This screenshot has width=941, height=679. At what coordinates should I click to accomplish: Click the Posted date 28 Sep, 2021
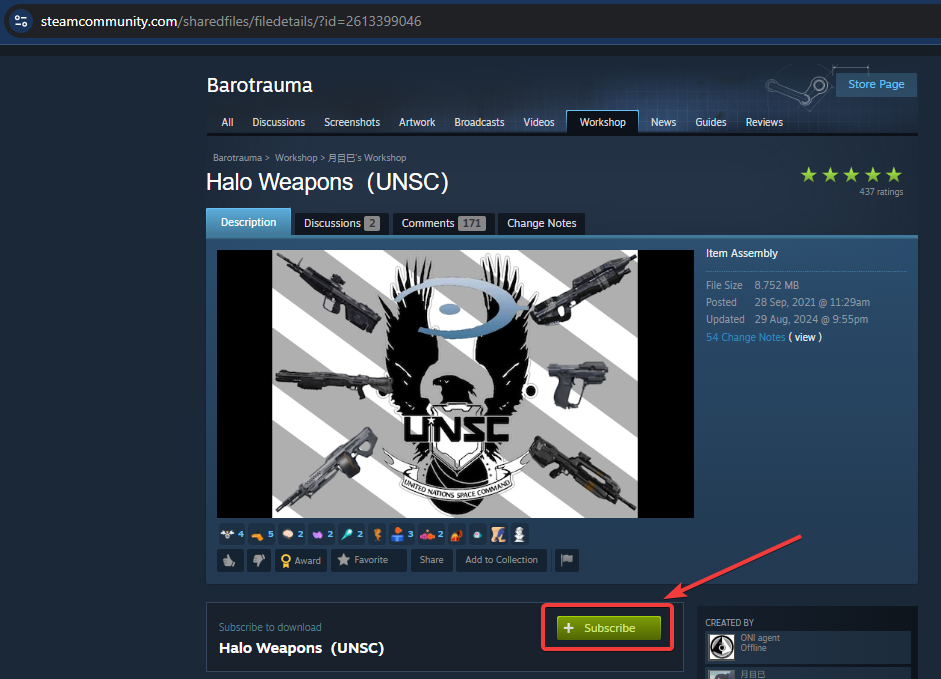(812, 303)
